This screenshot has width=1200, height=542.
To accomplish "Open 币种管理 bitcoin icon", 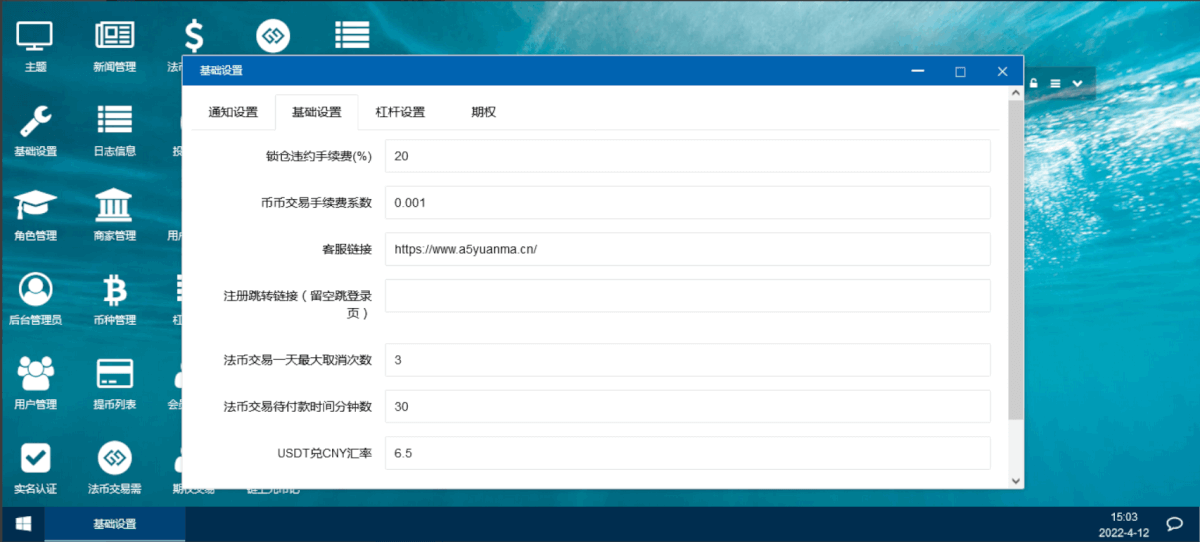I will (114, 299).
